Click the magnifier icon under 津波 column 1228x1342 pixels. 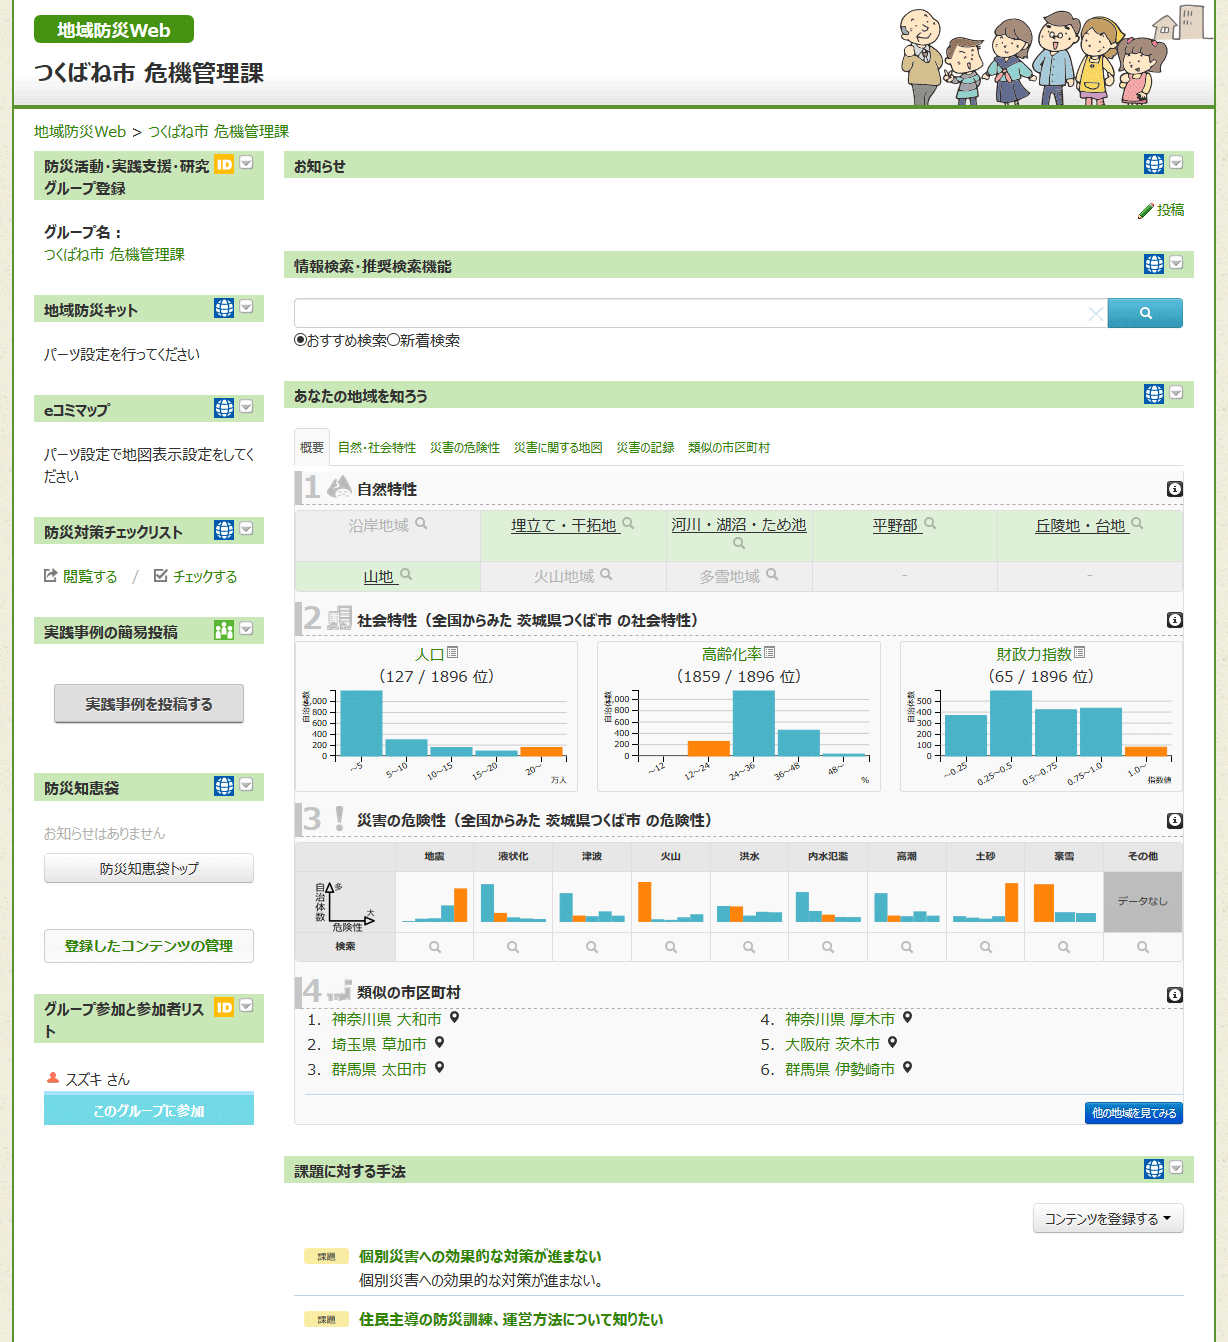592,947
